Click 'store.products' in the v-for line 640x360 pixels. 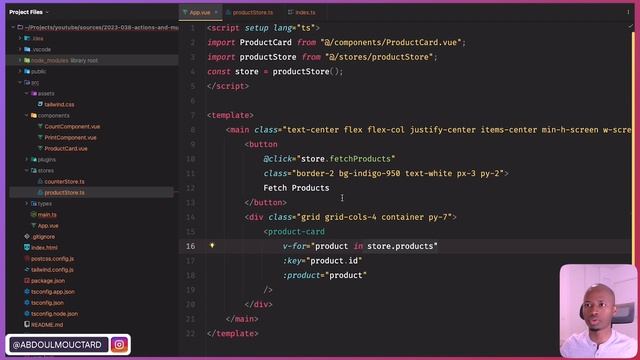(400, 246)
